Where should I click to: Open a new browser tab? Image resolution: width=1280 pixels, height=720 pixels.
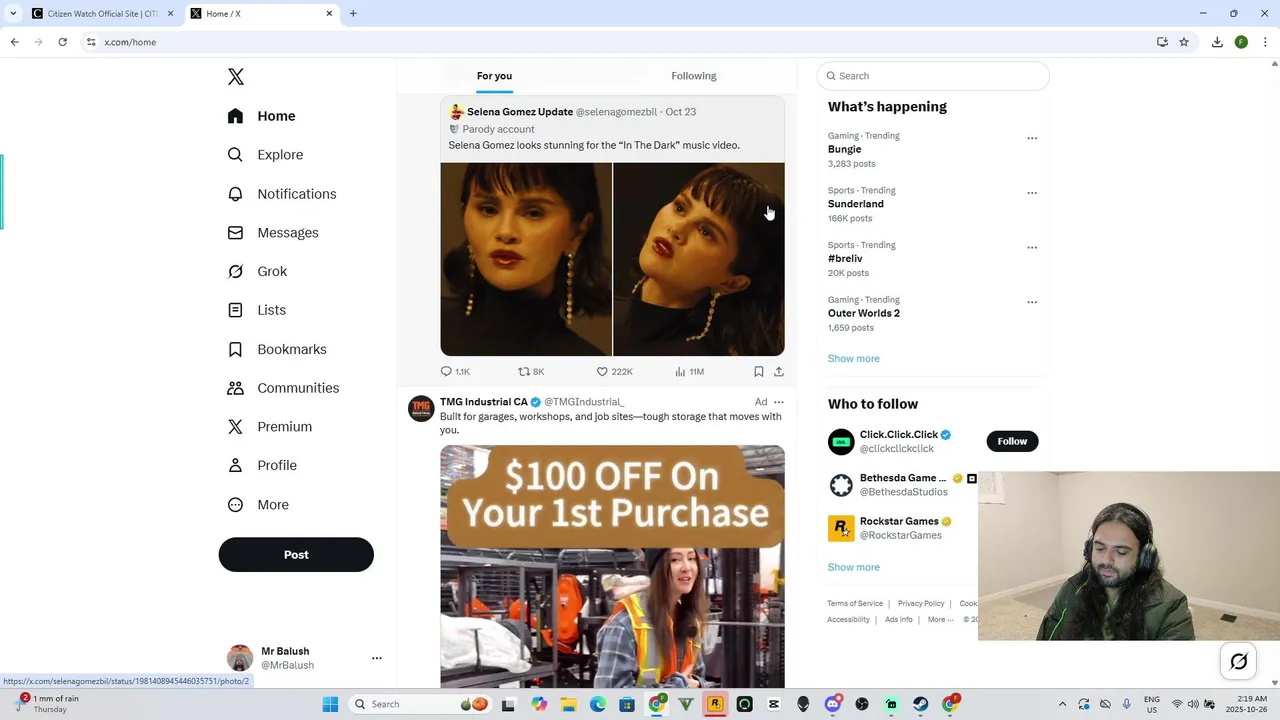(353, 14)
